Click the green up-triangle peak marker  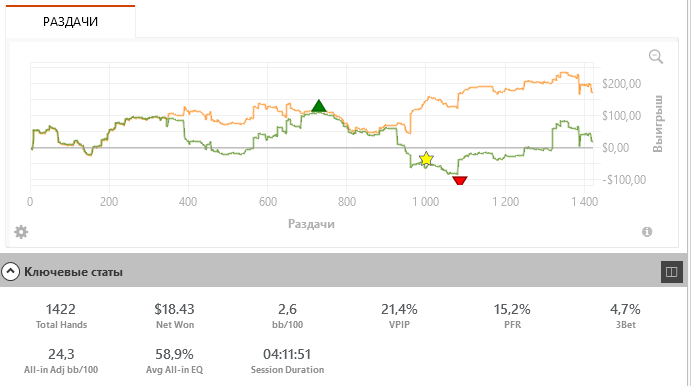[x=319, y=106]
